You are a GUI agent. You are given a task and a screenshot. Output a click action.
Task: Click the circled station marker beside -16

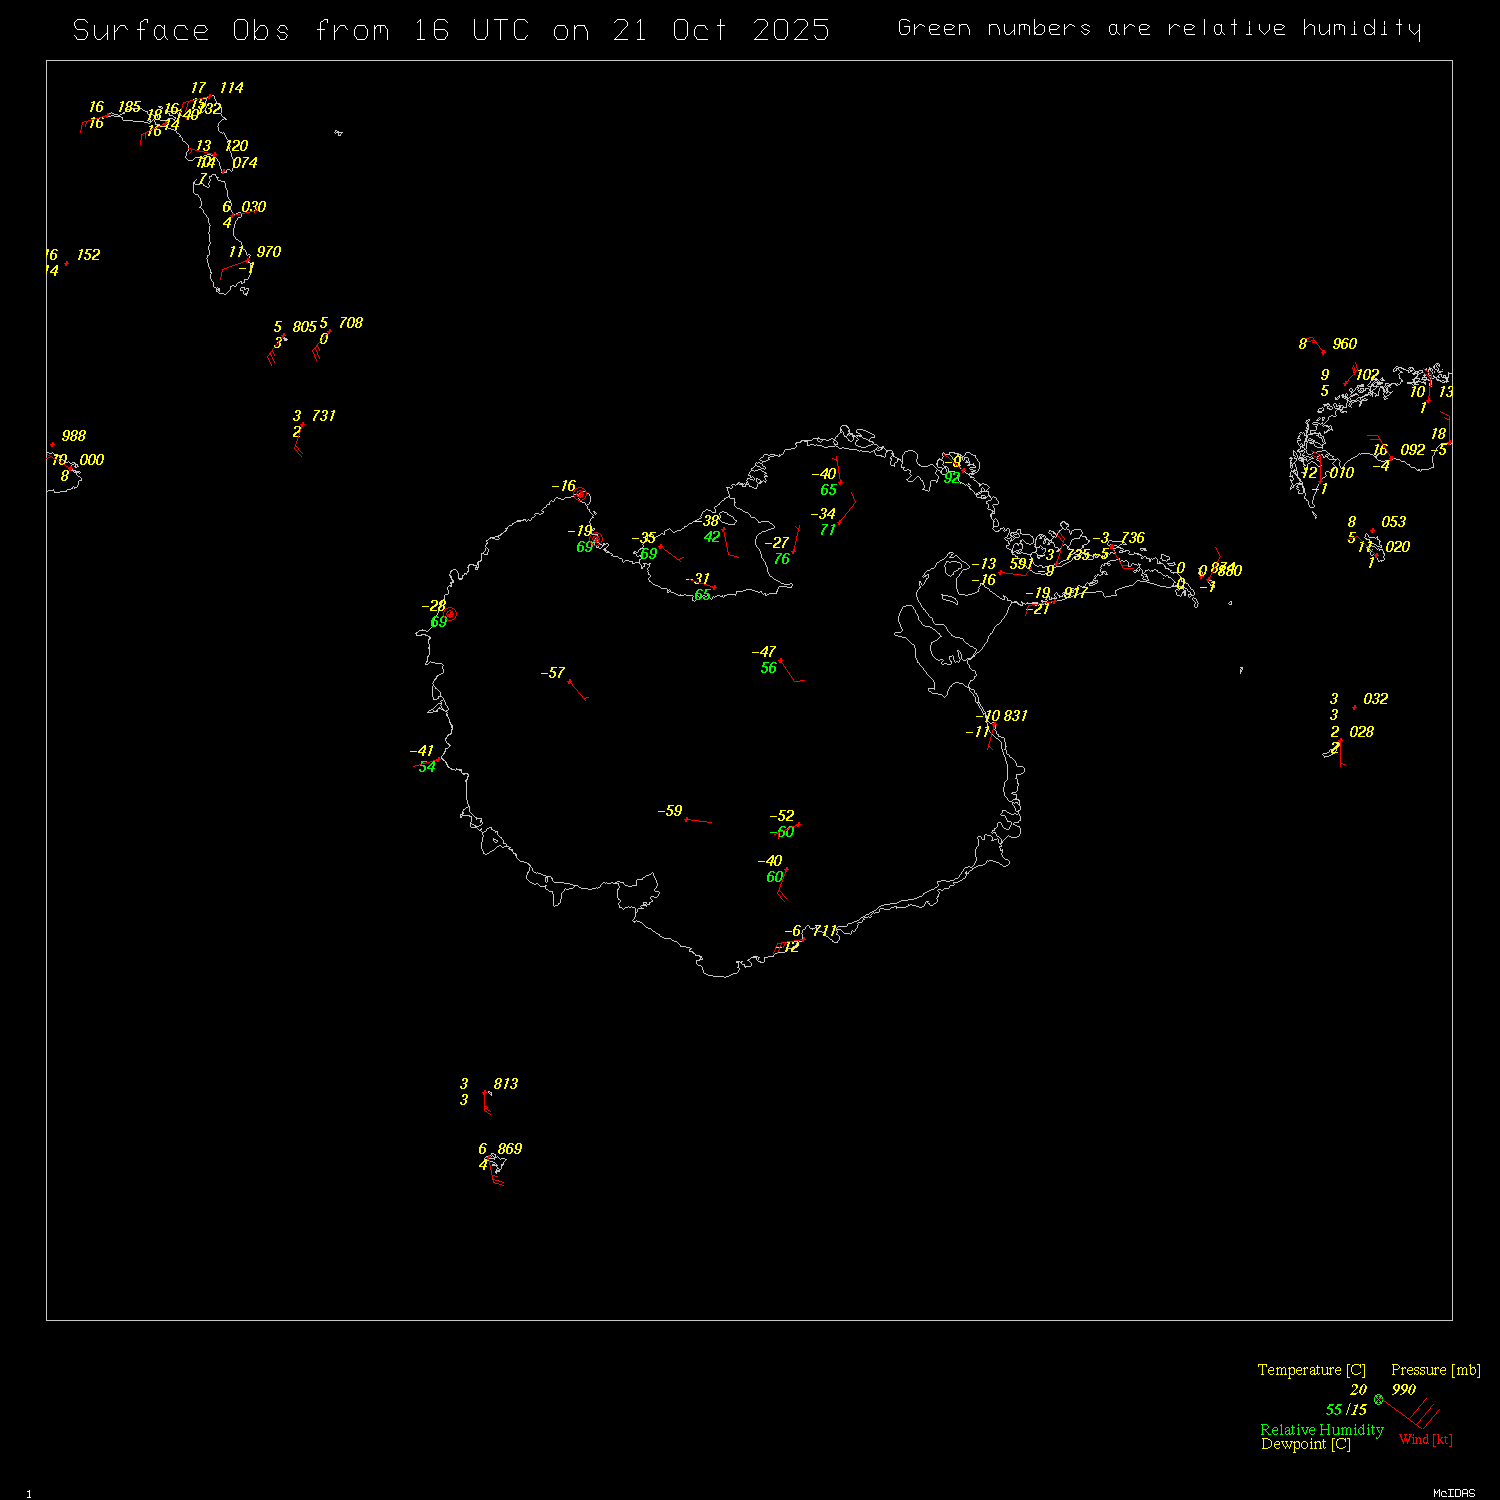(x=581, y=494)
